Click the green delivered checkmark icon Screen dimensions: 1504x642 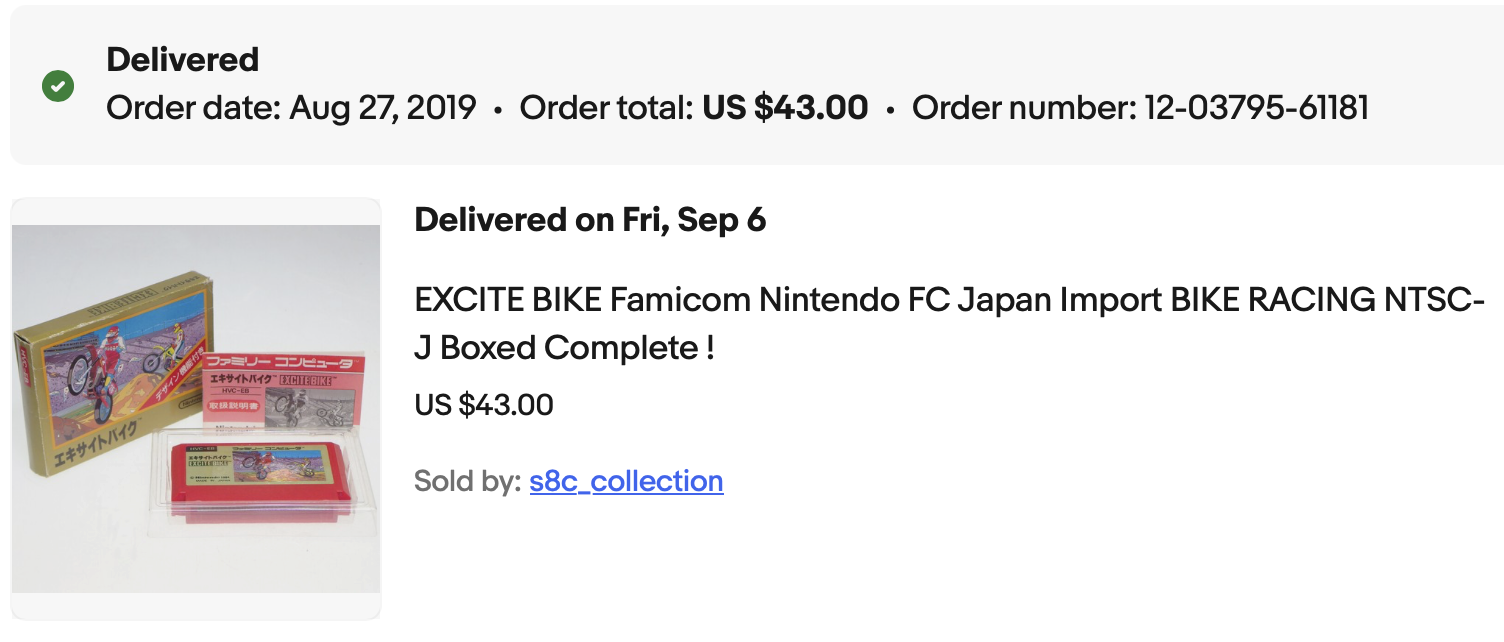tap(58, 85)
